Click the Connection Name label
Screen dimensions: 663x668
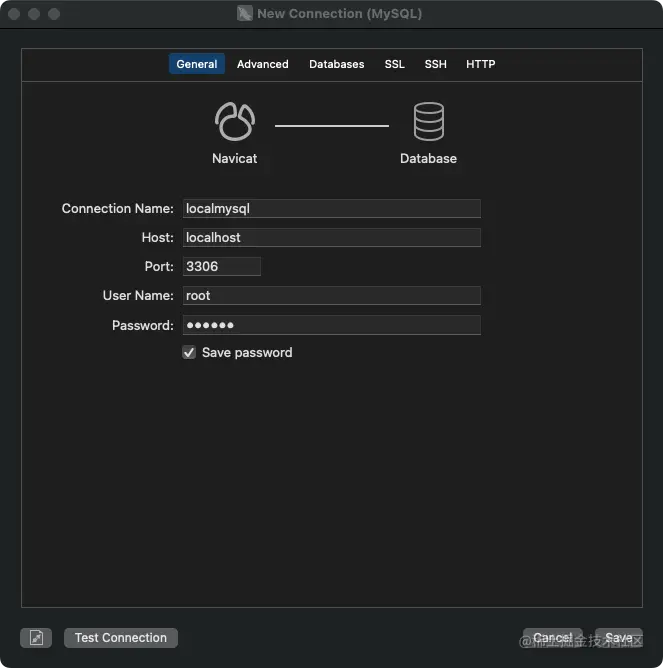click(x=118, y=208)
